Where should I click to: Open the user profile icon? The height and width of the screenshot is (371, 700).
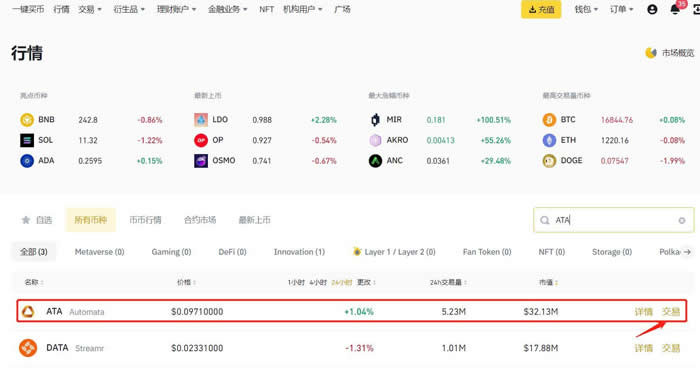pos(652,9)
